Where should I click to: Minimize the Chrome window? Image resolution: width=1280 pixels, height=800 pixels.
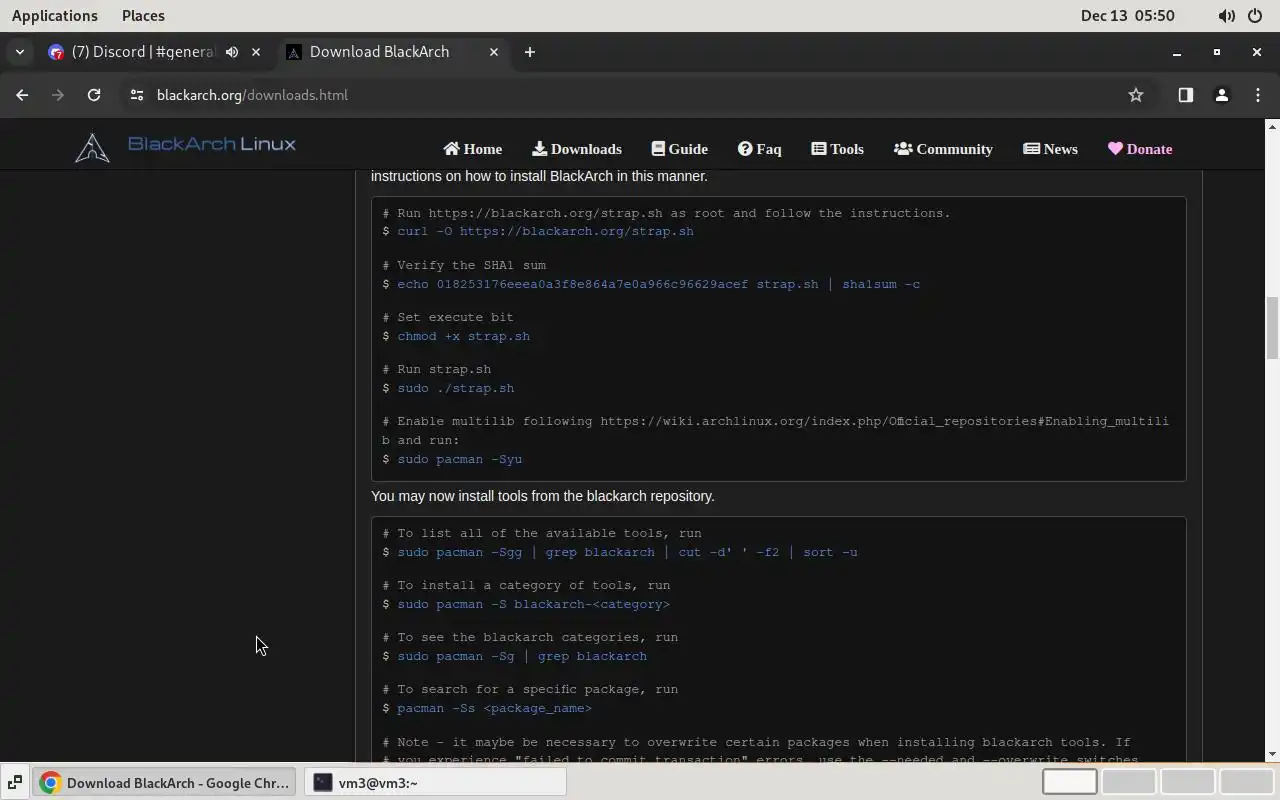click(x=1177, y=52)
